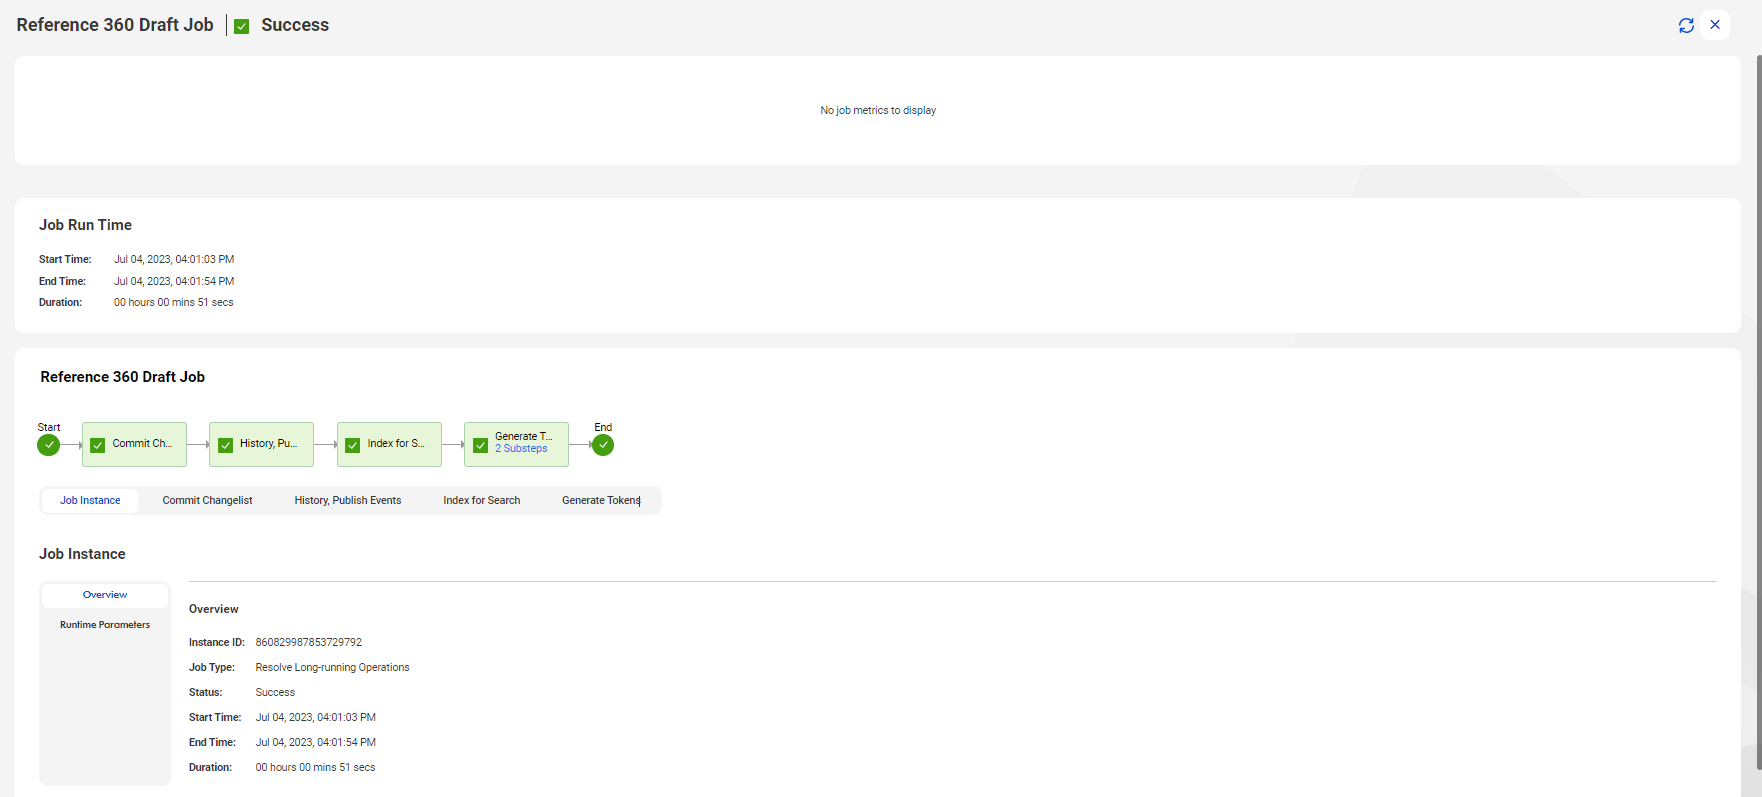1762x797 pixels.
Task: Click the End node checkmark circle
Action: point(603,445)
